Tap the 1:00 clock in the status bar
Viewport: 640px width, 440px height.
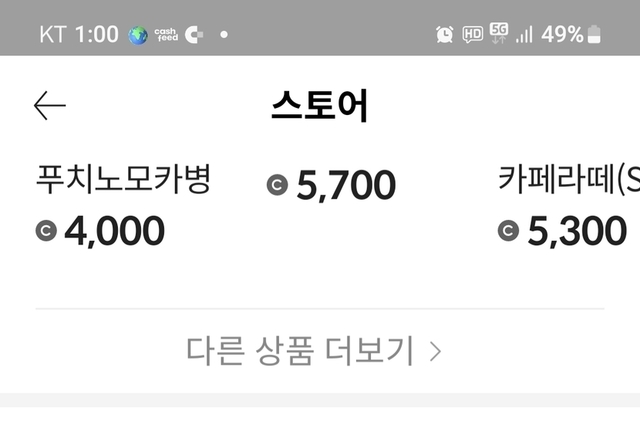pyautogui.click(x=96, y=35)
